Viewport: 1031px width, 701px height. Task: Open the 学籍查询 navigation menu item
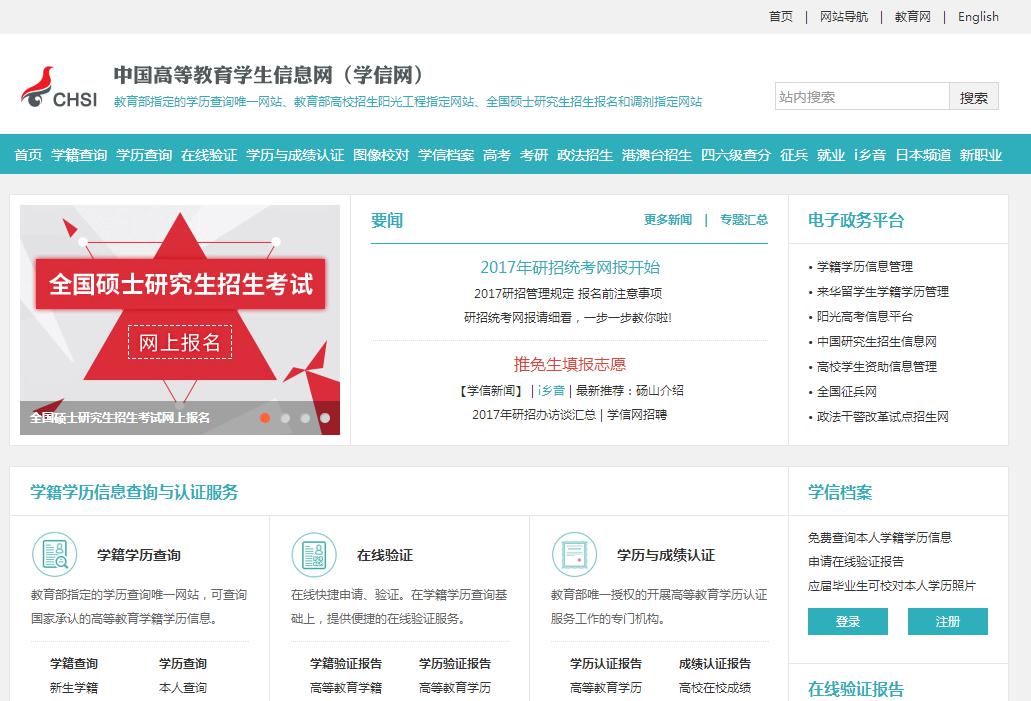click(x=79, y=155)
